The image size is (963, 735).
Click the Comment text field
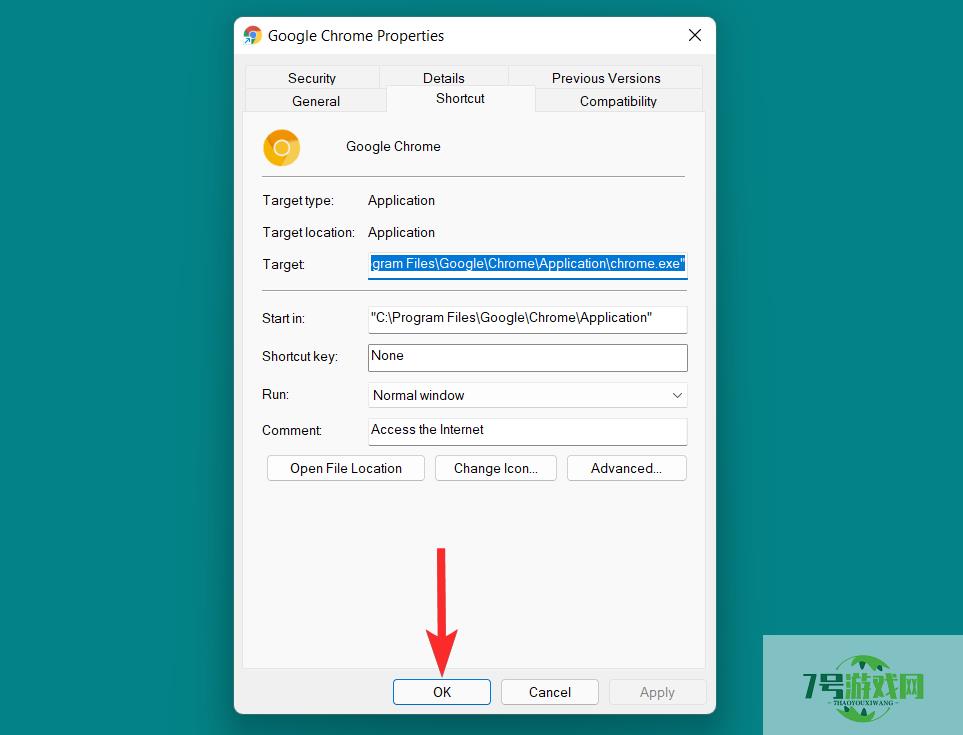(528, 431)
